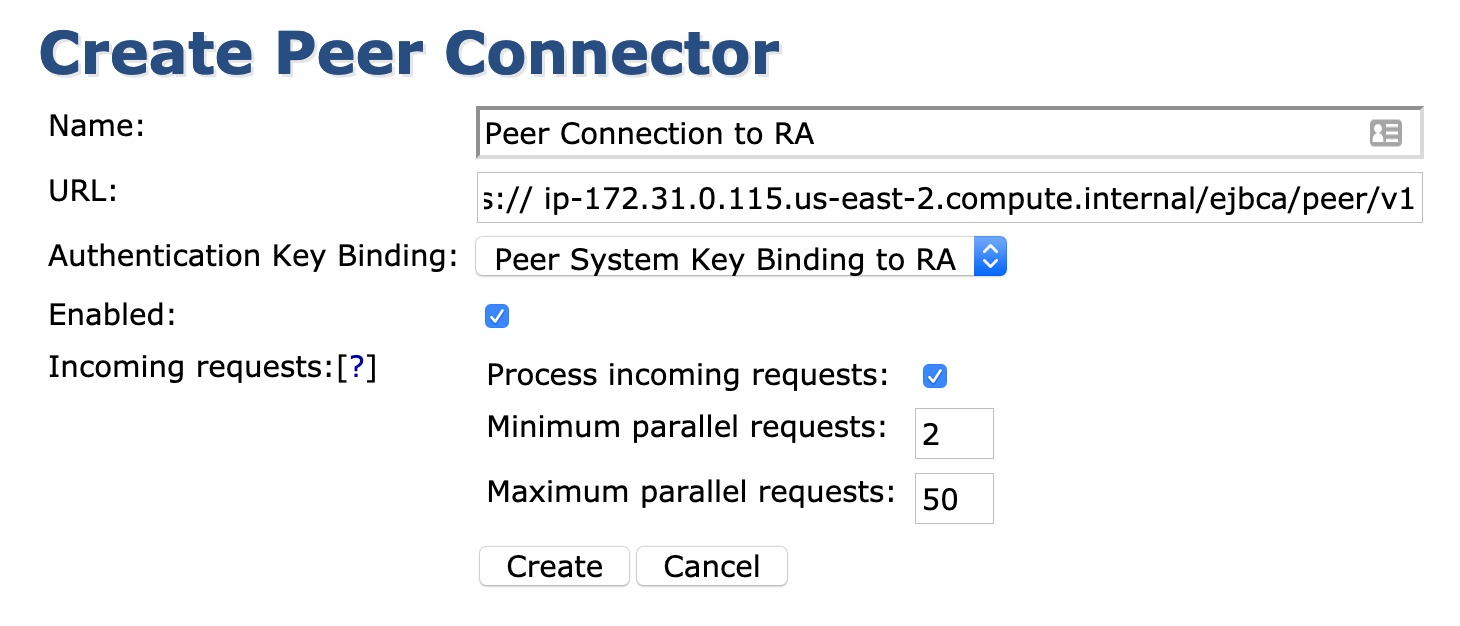Screen dimensions: 1460x626
Task: Click into the URL input field
Action: click(x=950, y=201)
